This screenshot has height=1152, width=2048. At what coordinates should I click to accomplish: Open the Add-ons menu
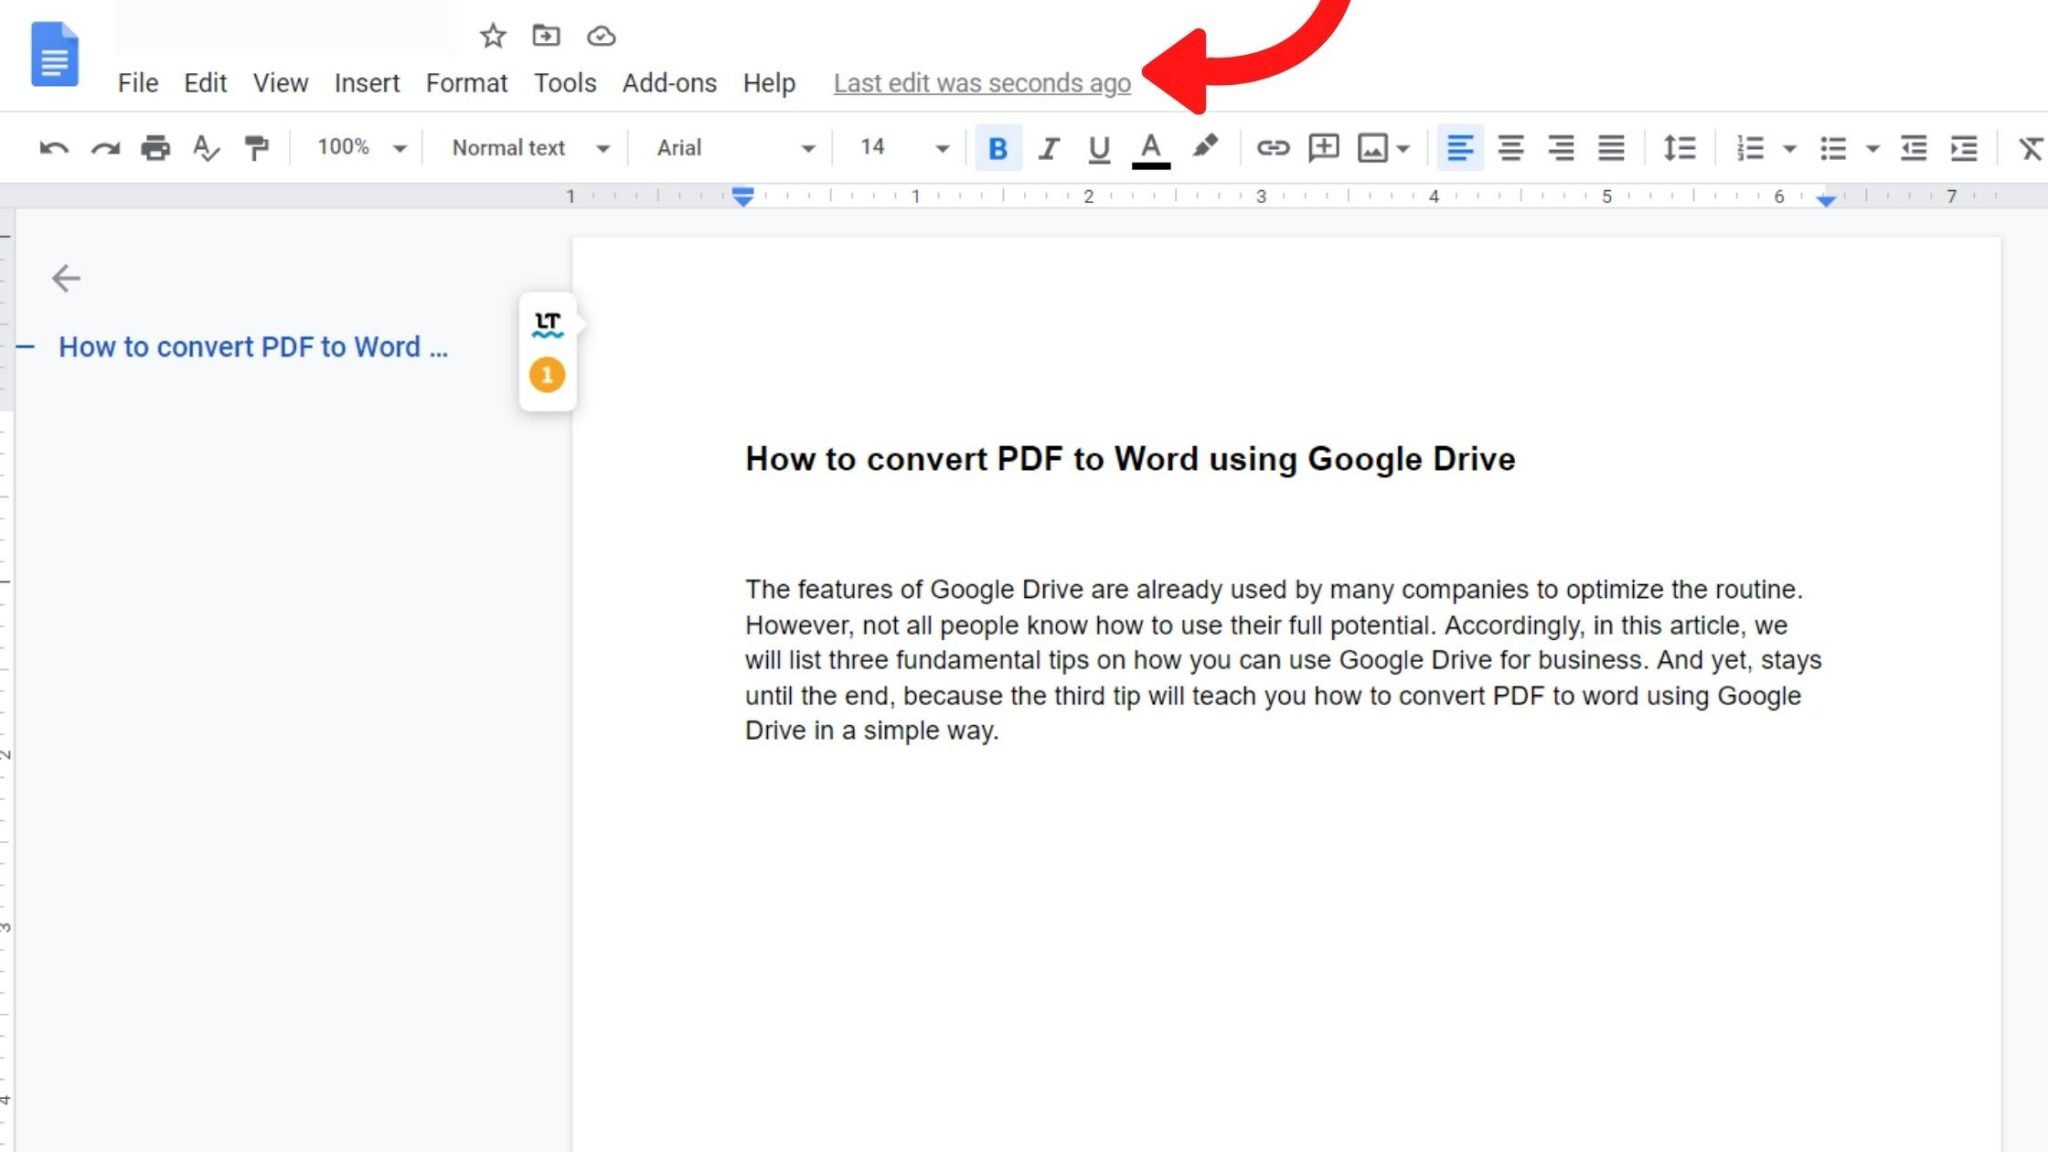[669, 83]
